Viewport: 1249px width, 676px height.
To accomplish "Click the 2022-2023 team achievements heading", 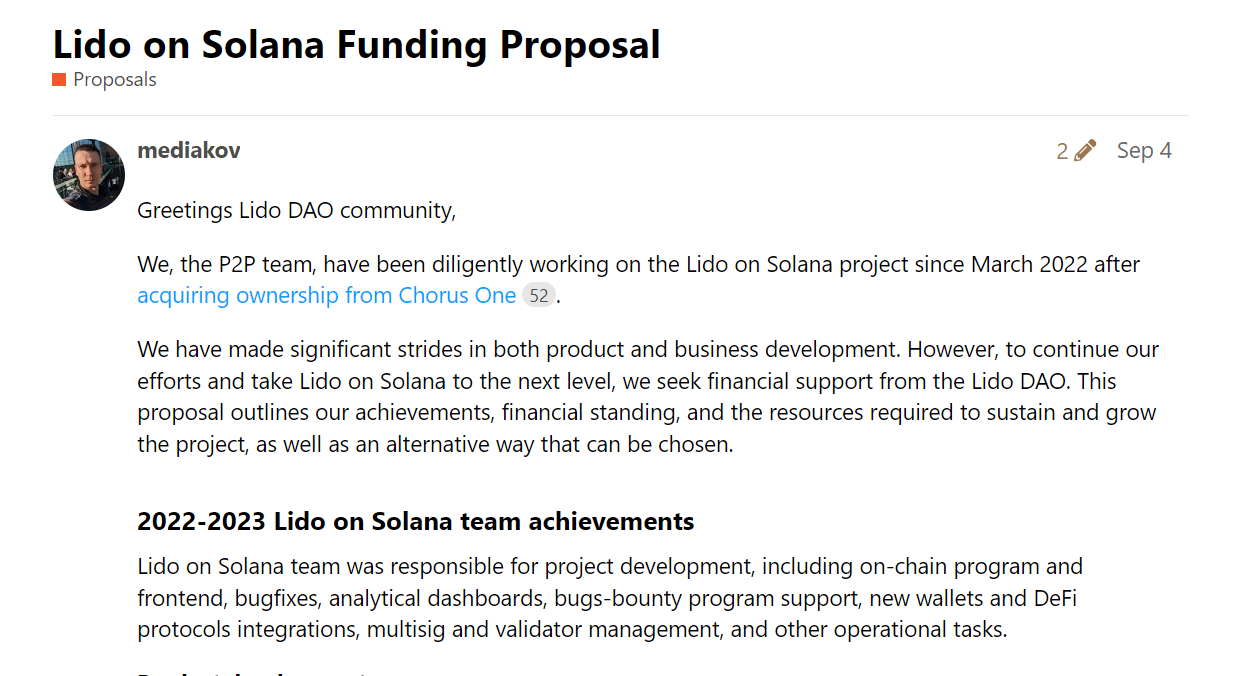I will pos(415,522).
